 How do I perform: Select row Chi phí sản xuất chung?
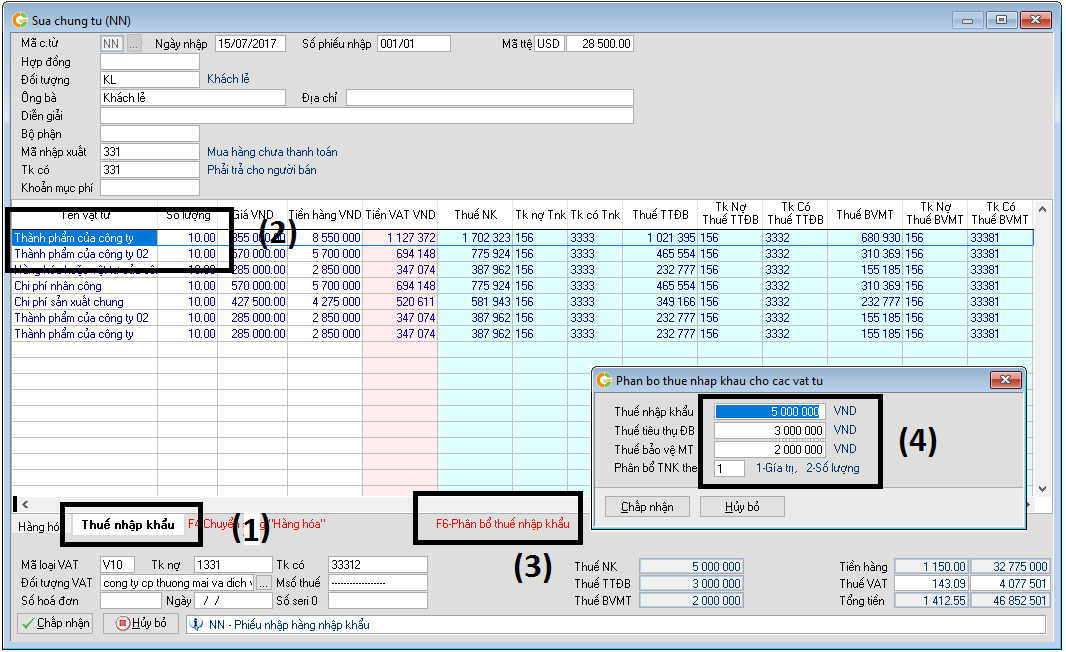coord(521,302)
